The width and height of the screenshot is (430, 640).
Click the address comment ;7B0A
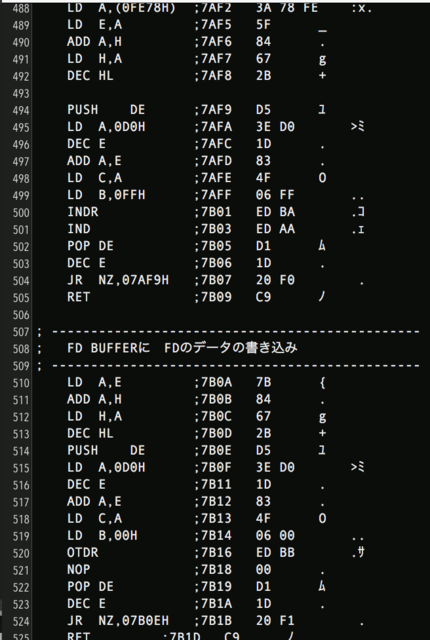click(213, 382)
